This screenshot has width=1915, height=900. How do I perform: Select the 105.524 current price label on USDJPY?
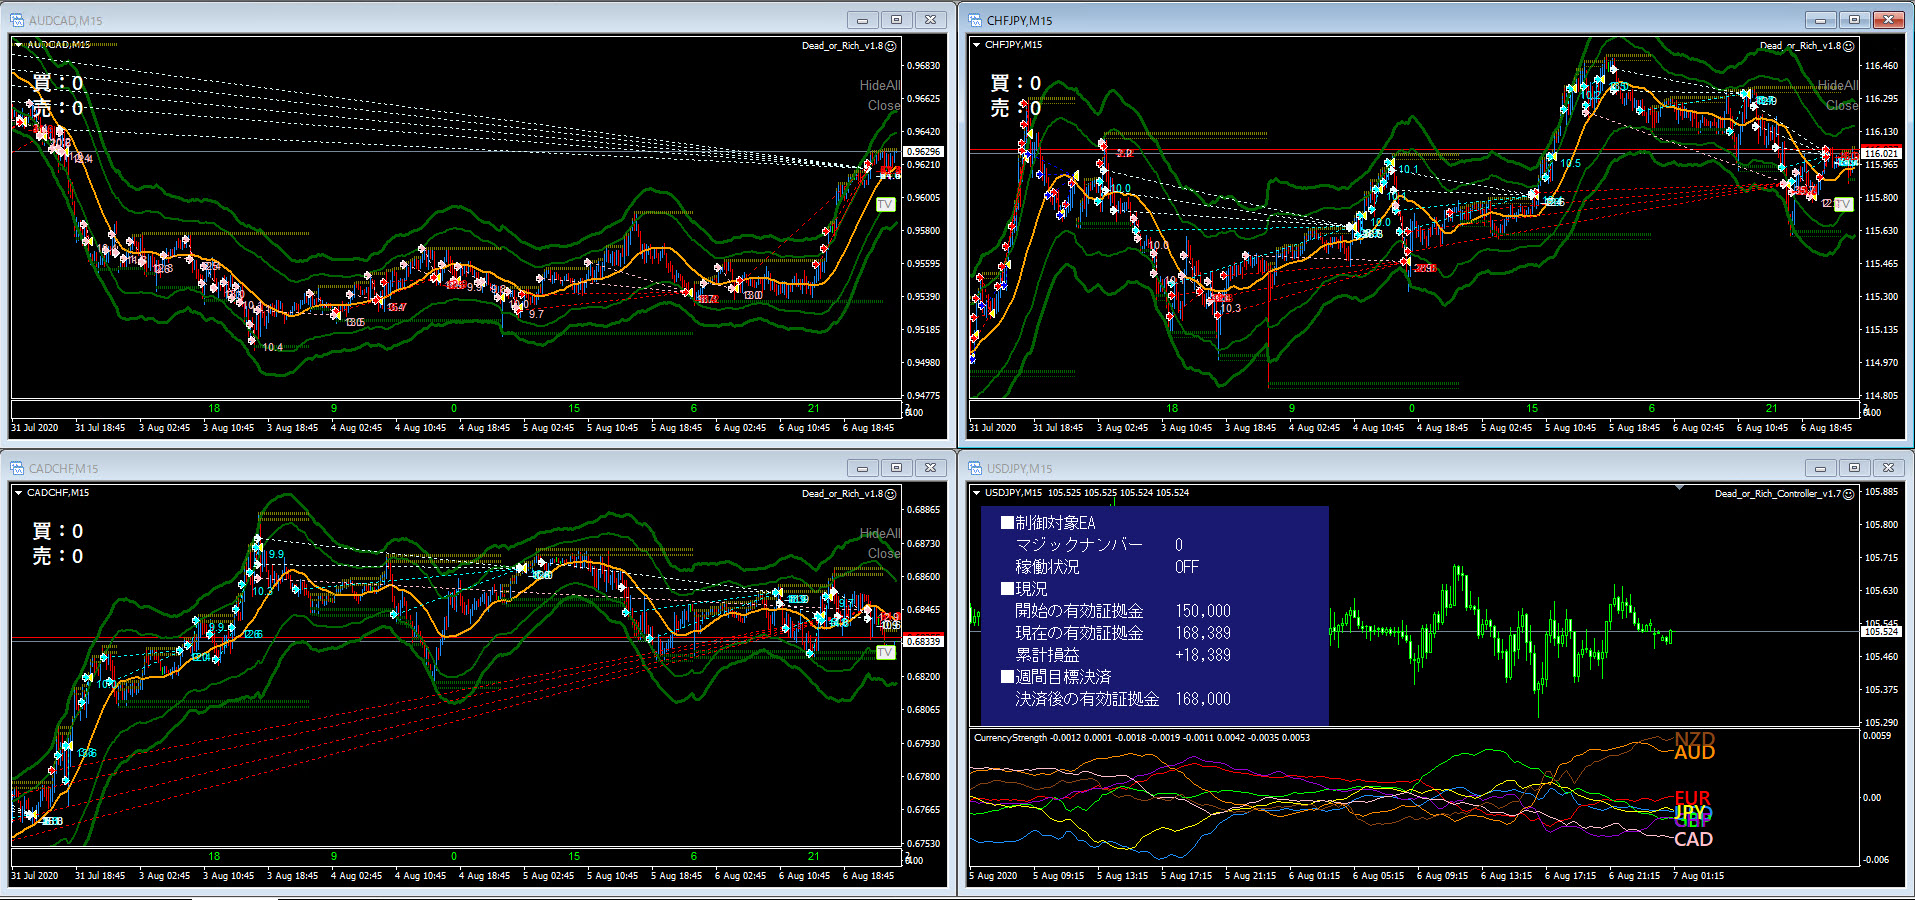pos(1881,632)
